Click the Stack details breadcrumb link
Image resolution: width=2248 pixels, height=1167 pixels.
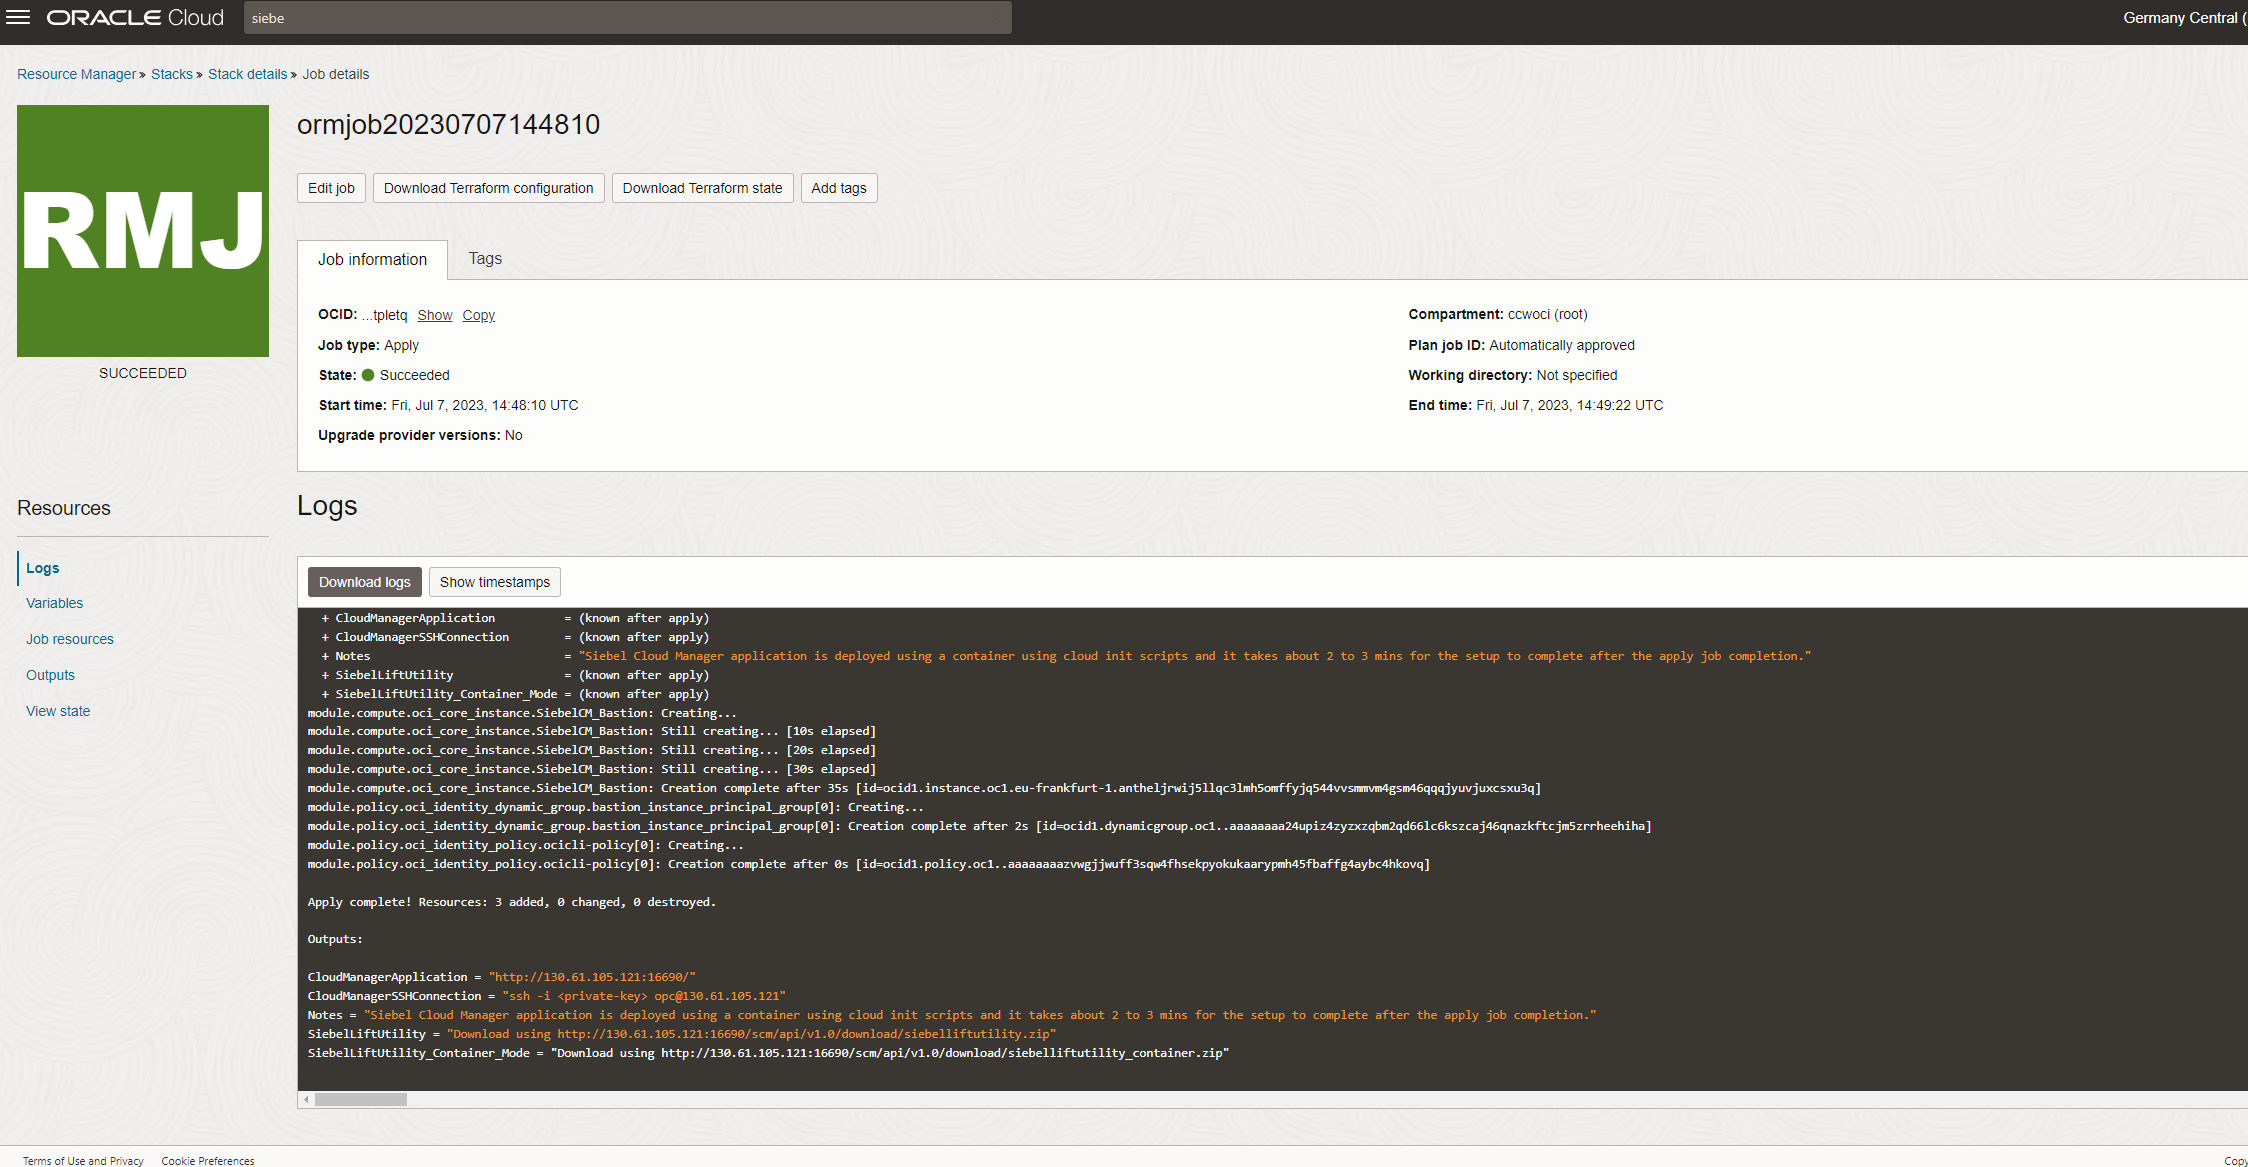[247, 73]
